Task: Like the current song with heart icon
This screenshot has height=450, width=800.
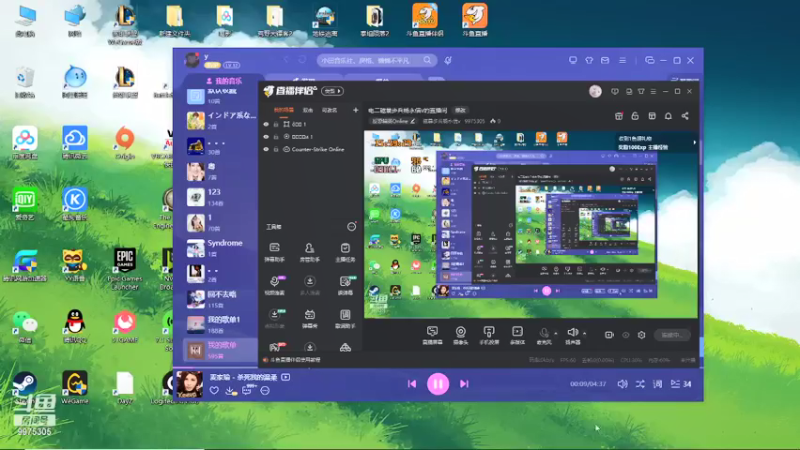Action: click(x=214, y=391)
